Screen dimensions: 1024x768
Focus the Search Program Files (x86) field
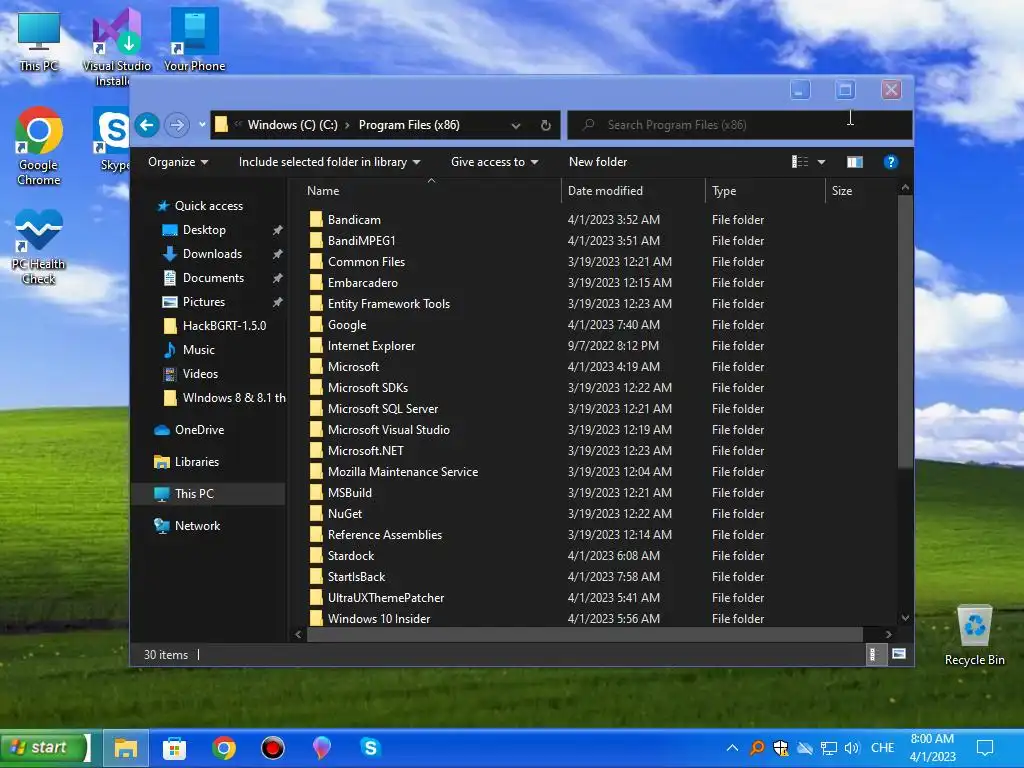pyautogui.click(x=739, y=125)
